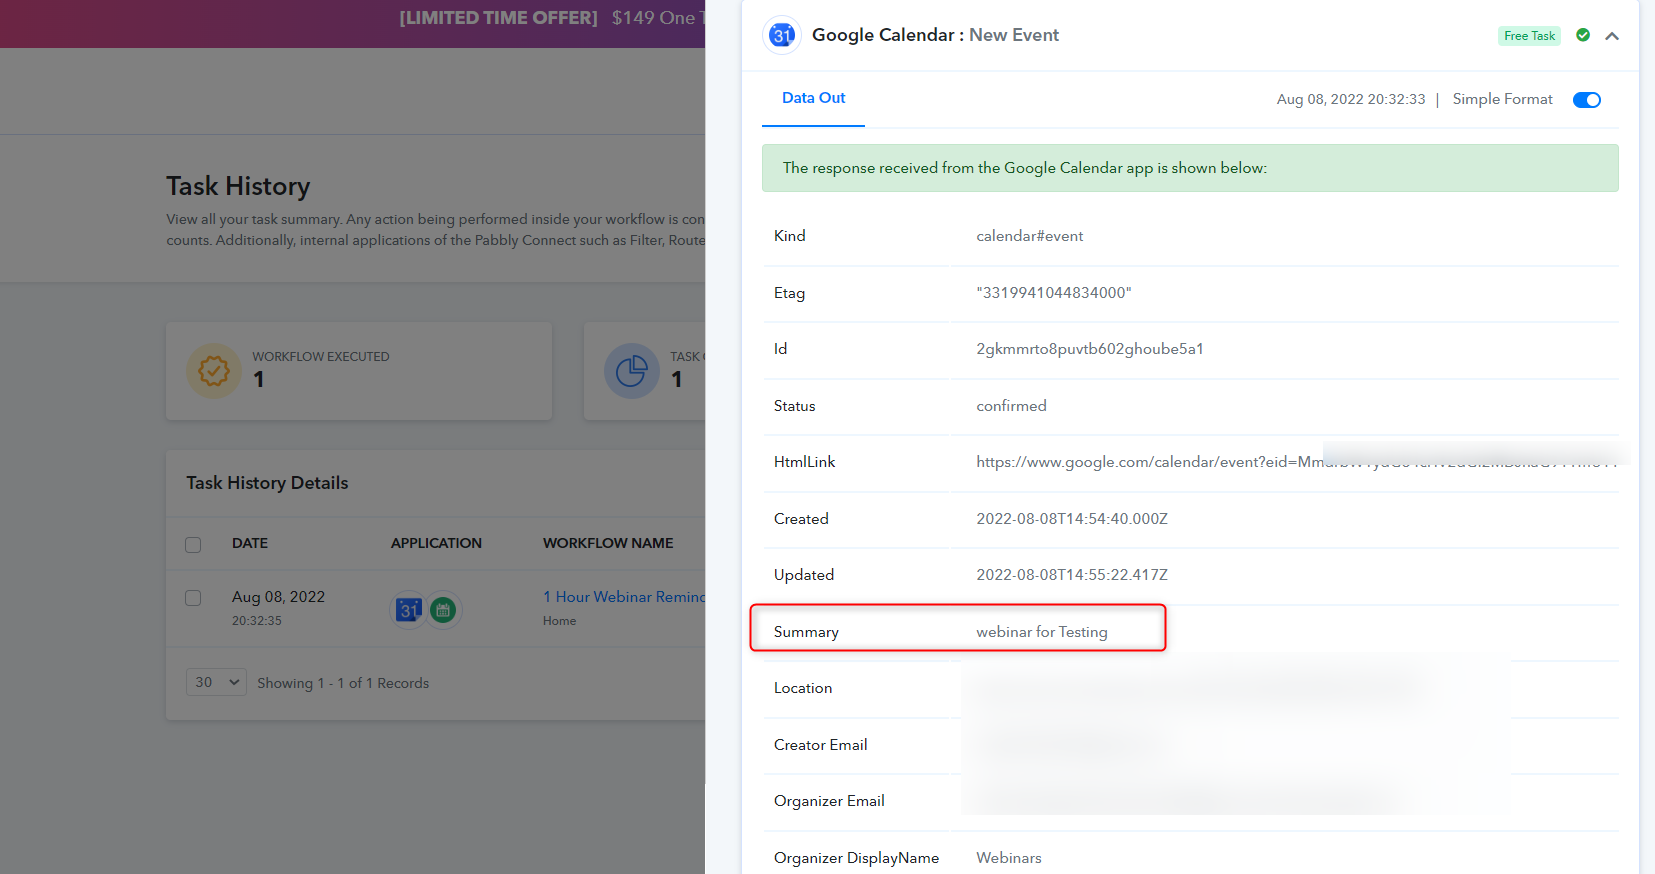The image size is (1655, 874).
Task: Click the Summary value webinar for Testing
Action: click(1041, 632)
